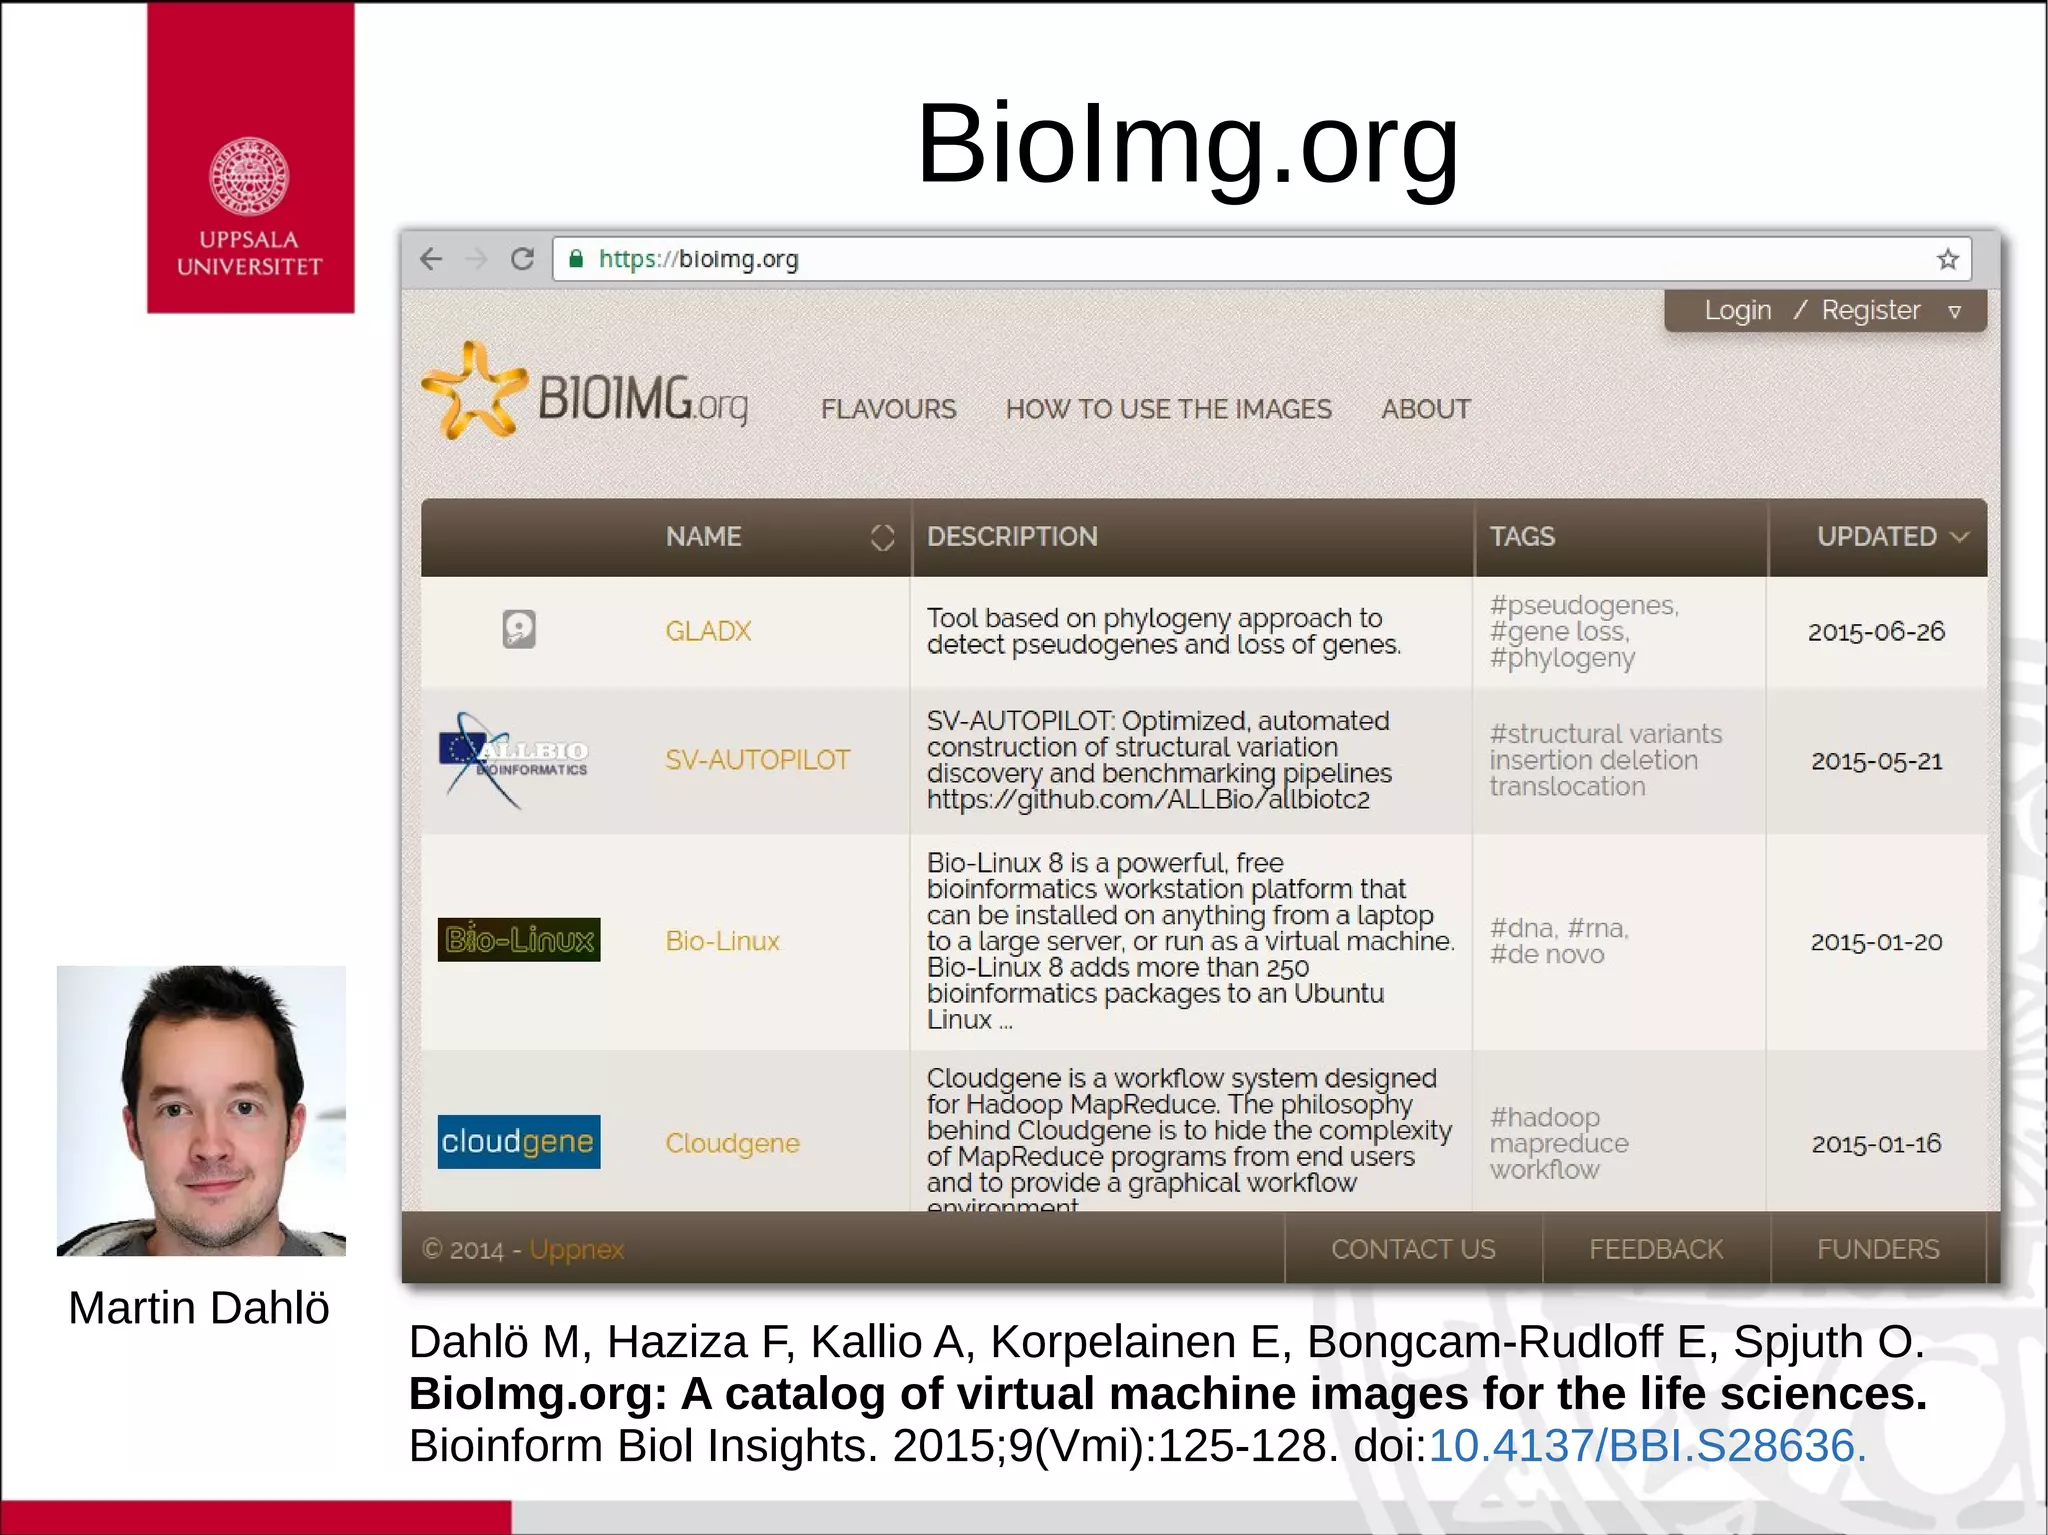Click the Cloudgene description text

(x=1189, y=1141)
